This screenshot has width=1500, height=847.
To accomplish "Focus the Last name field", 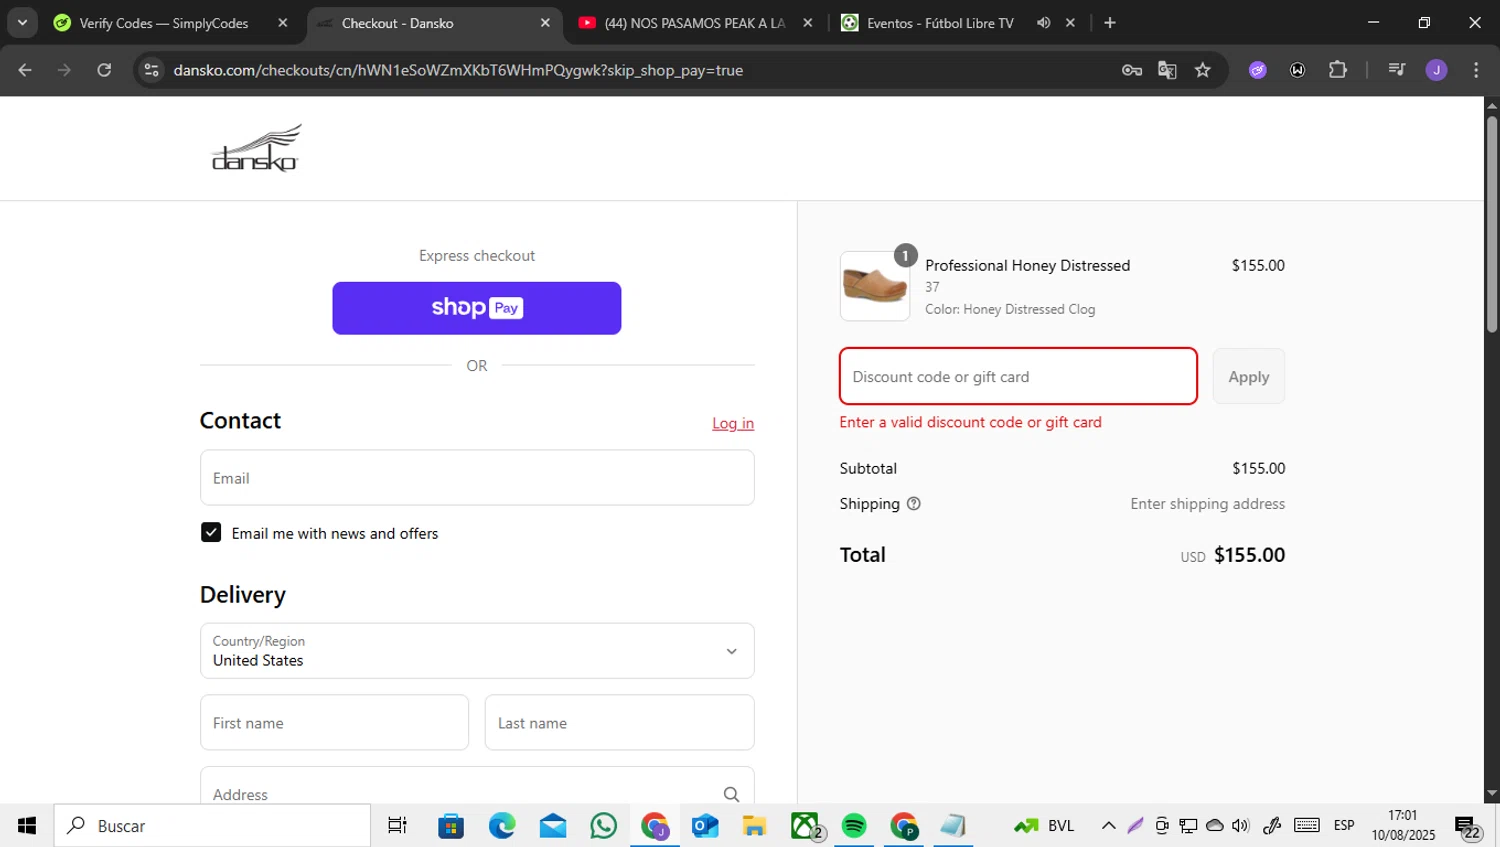I will [619, 723].
